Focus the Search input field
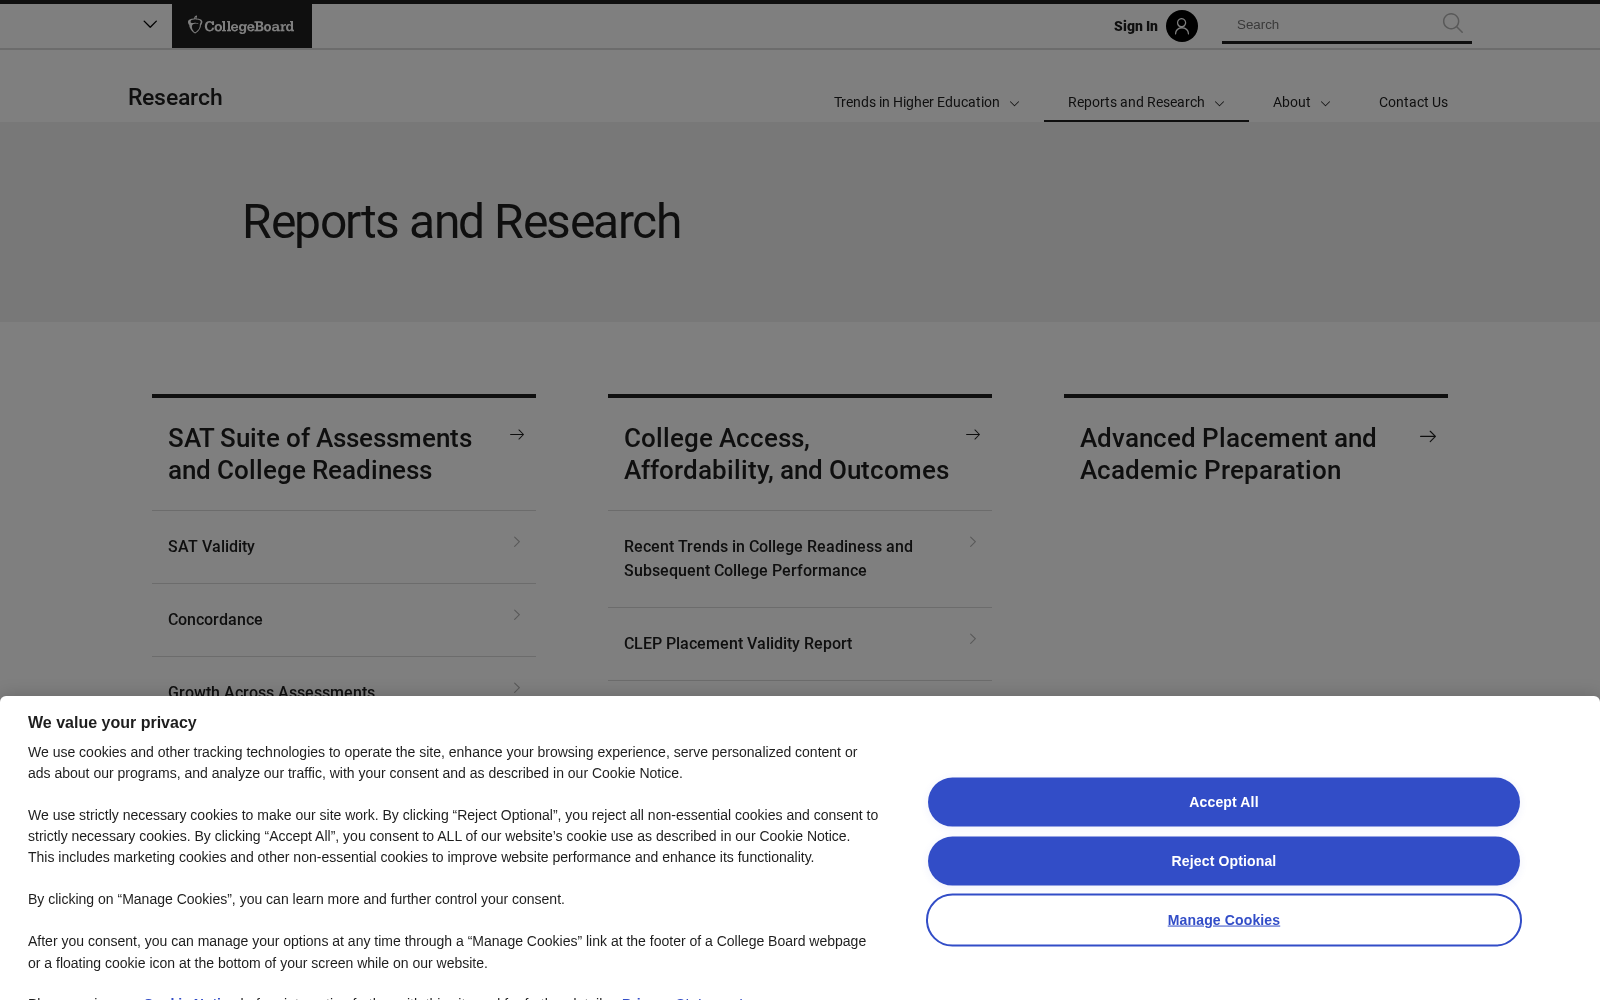The height and width of the screenshot is (1000, 1600). coord(1333,25)
